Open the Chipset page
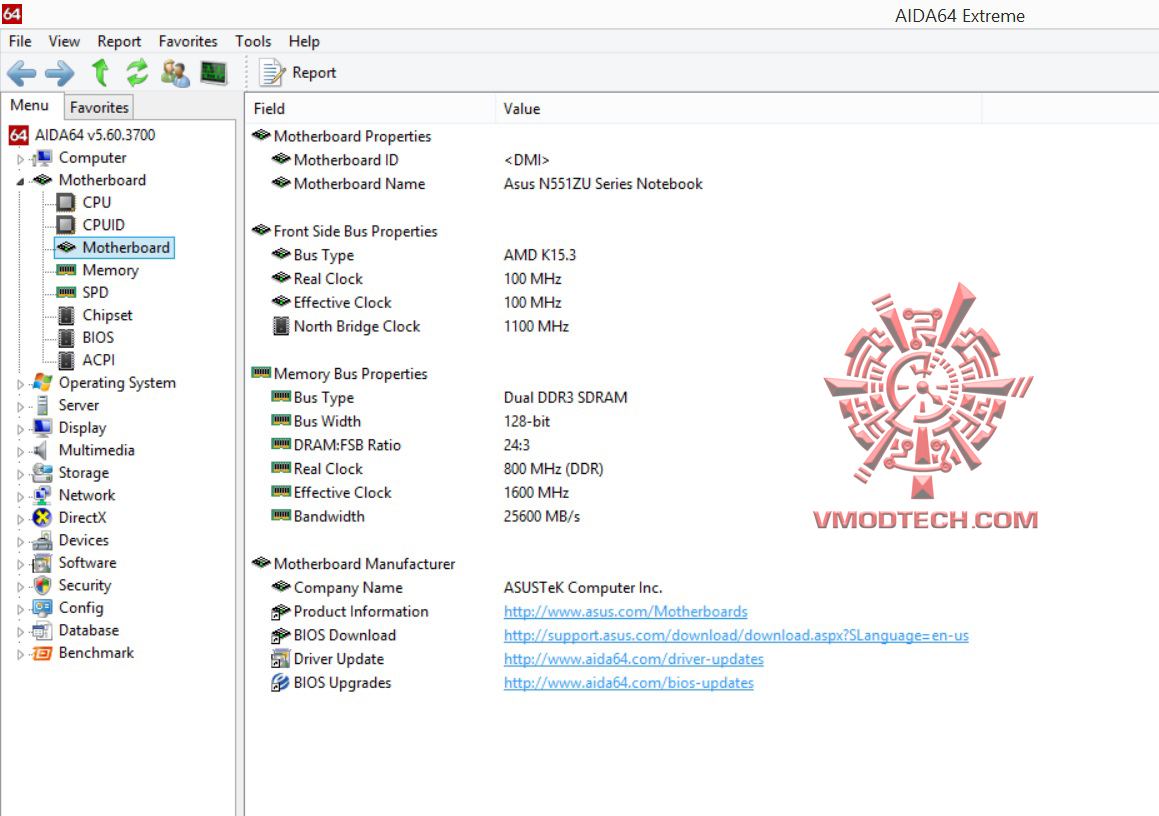1159x816 pixels. (x=107, y=315)
